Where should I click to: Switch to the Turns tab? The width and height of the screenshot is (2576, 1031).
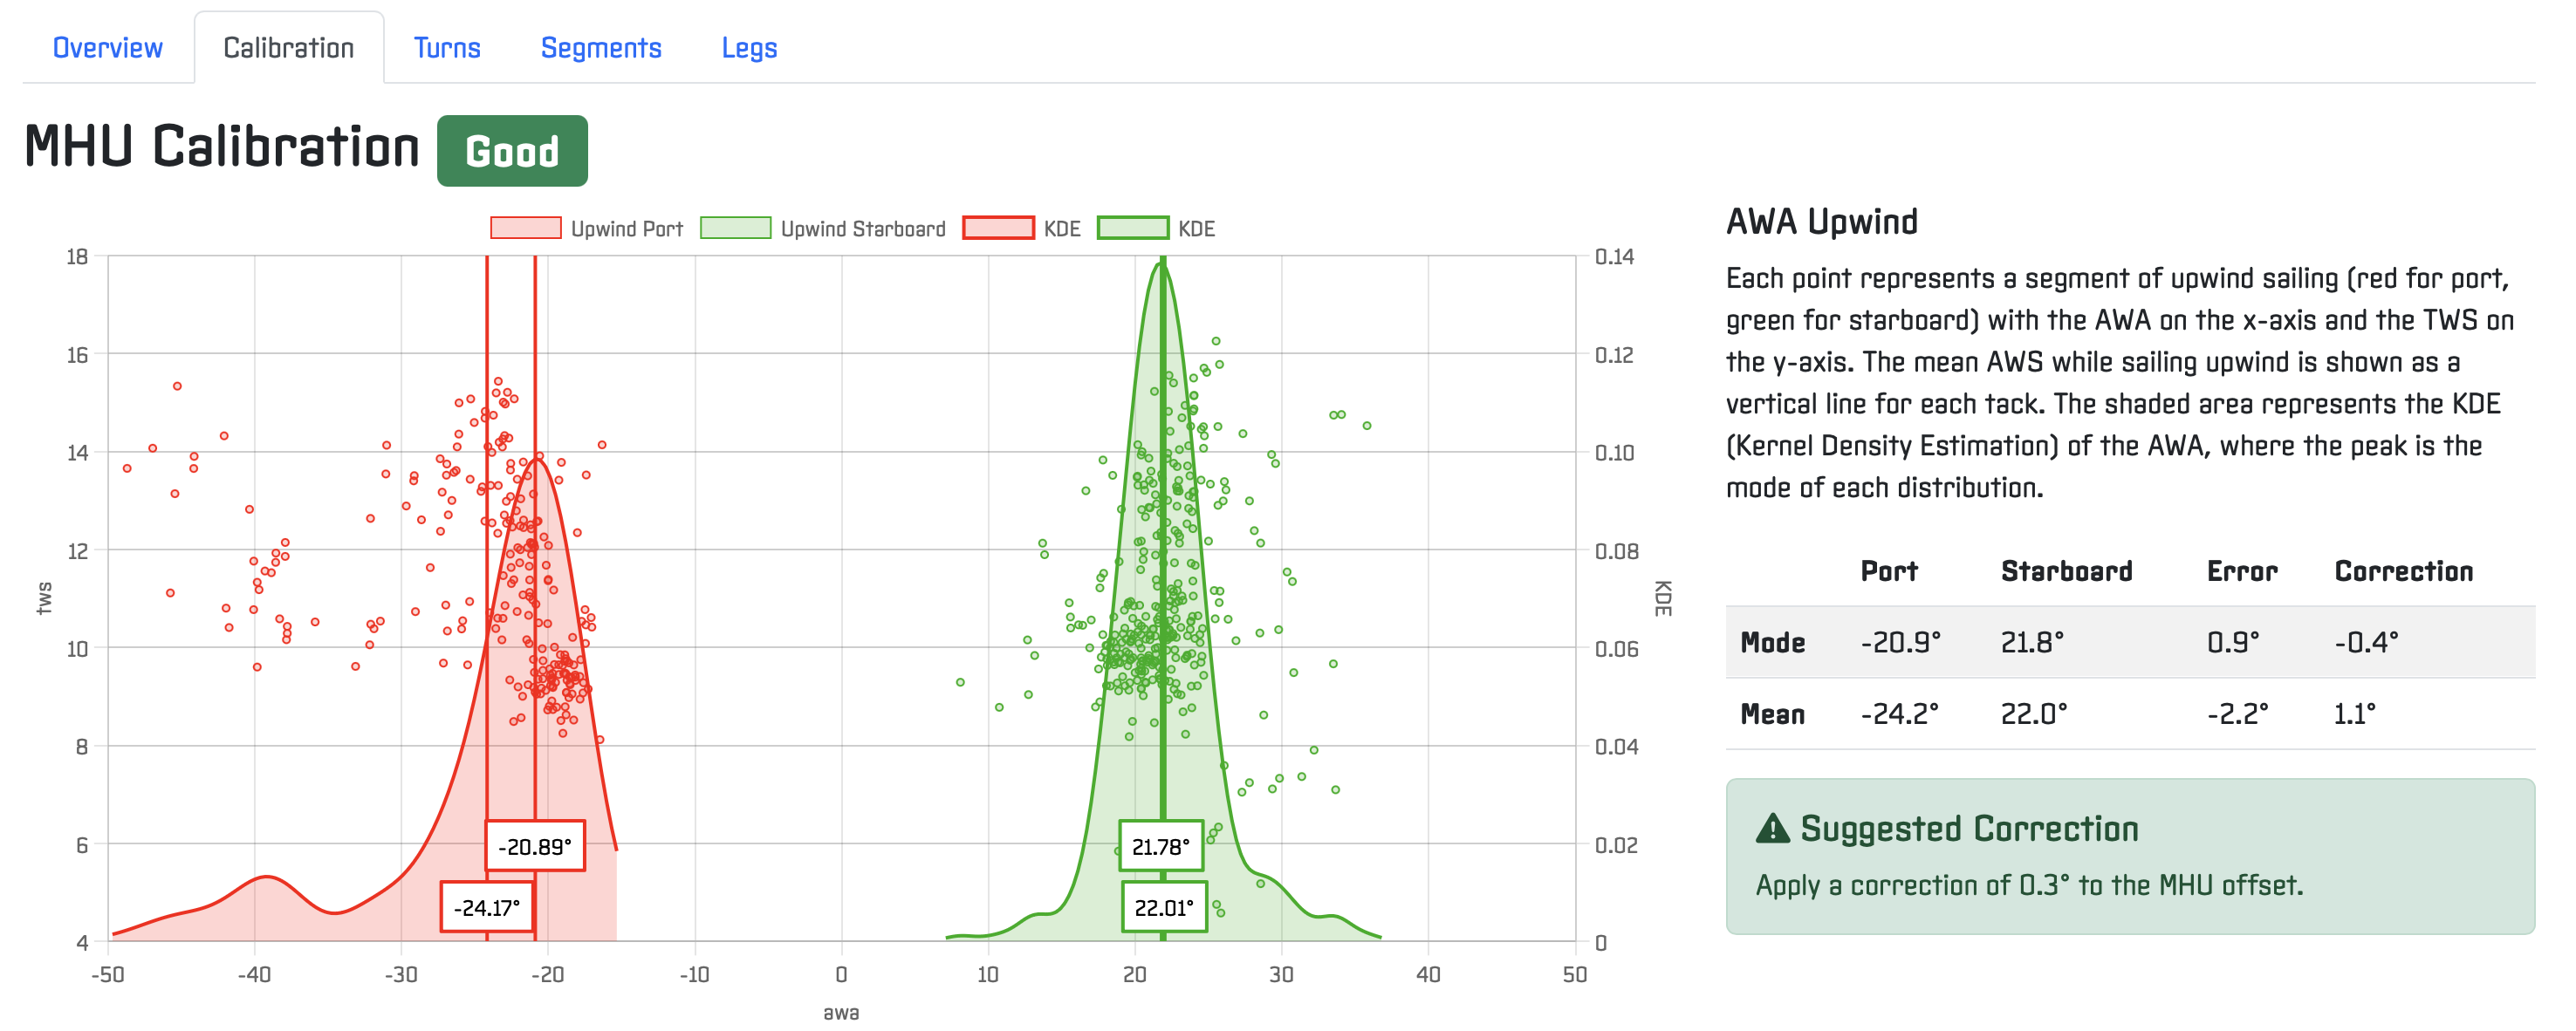pyautogui.click(x=447, y=48)
